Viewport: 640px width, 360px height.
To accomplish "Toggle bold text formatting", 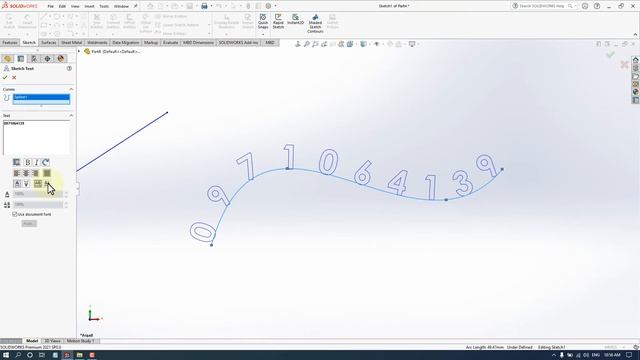I will pos(27,162).
